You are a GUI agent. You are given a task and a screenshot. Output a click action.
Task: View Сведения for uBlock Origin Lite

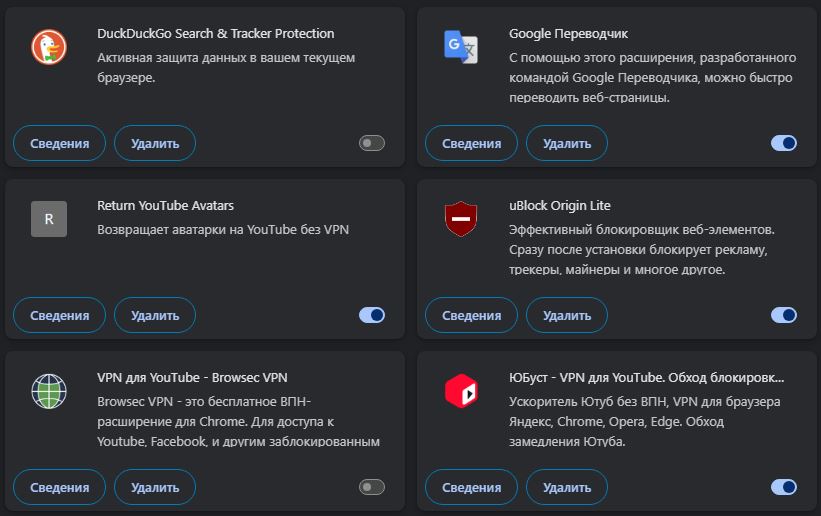coord(471,315)
